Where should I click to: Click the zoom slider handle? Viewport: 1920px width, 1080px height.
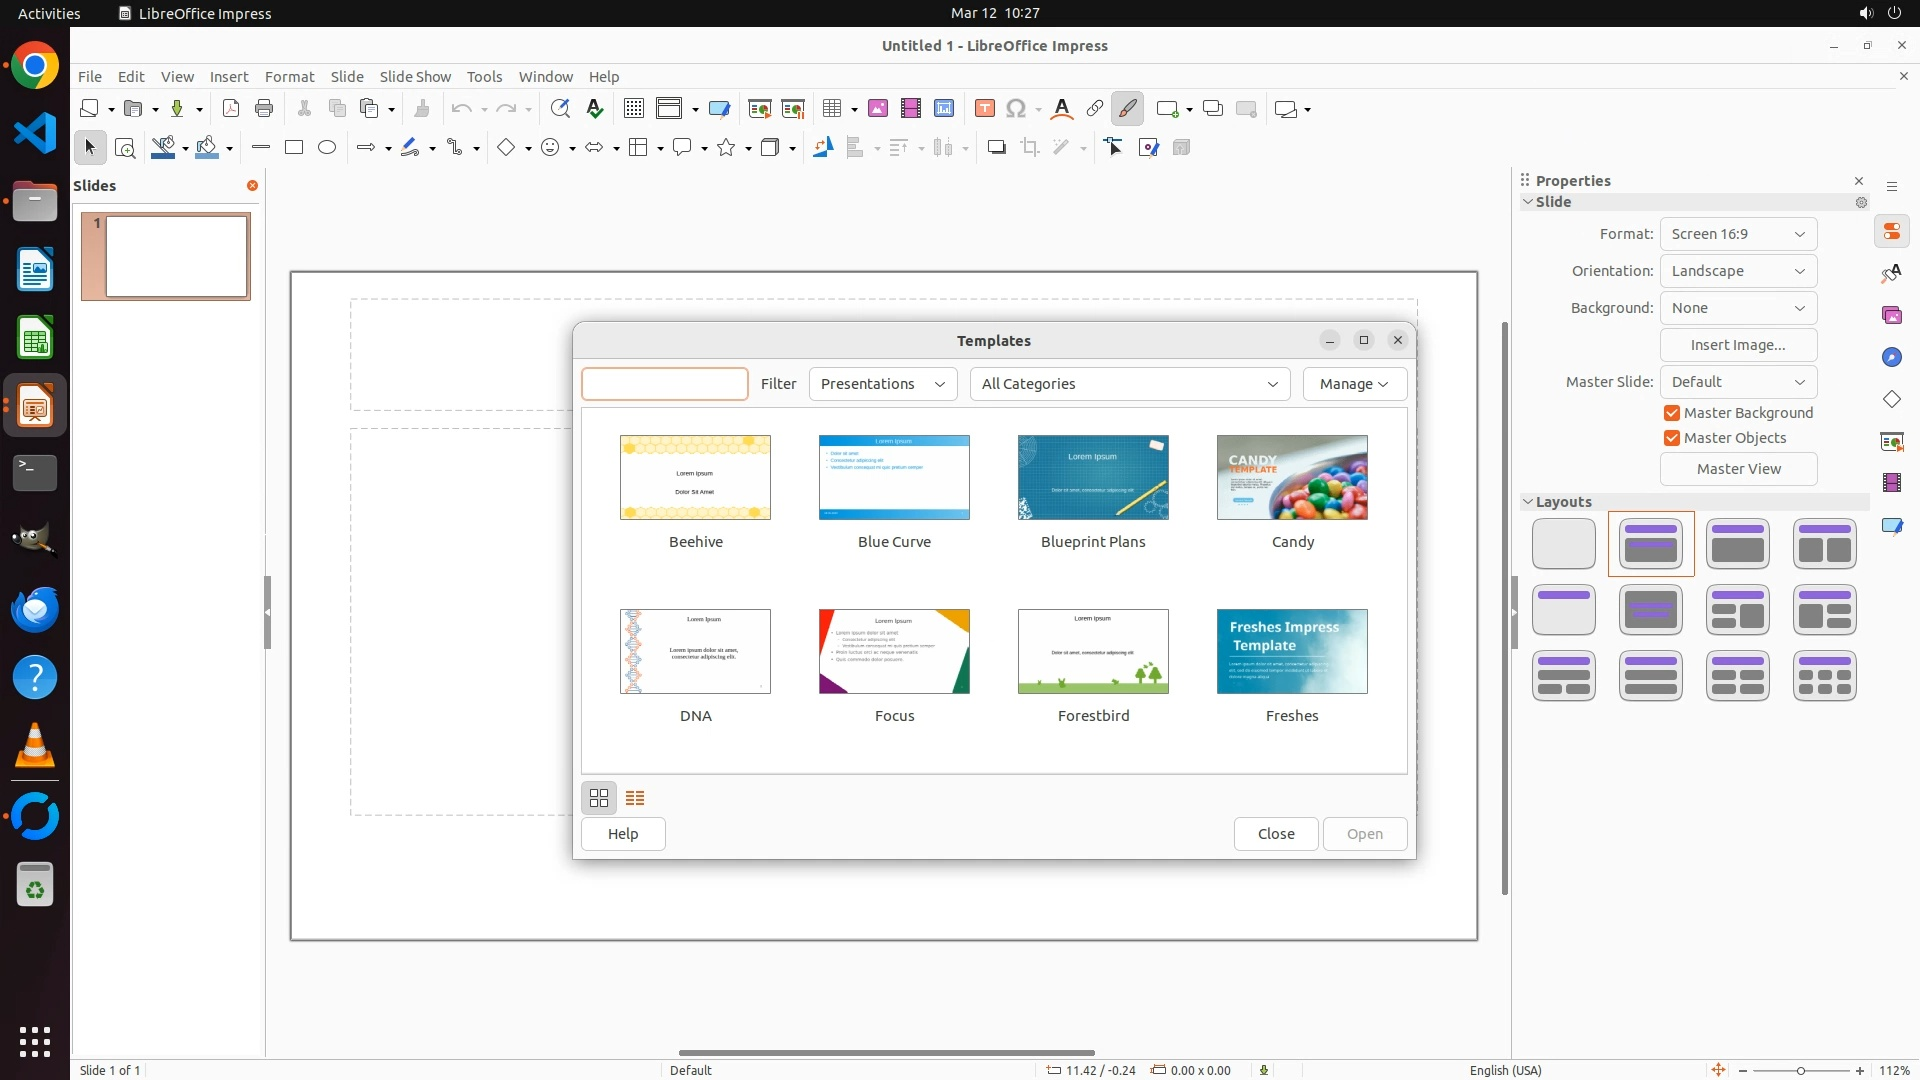[x=1801, y=1071]
